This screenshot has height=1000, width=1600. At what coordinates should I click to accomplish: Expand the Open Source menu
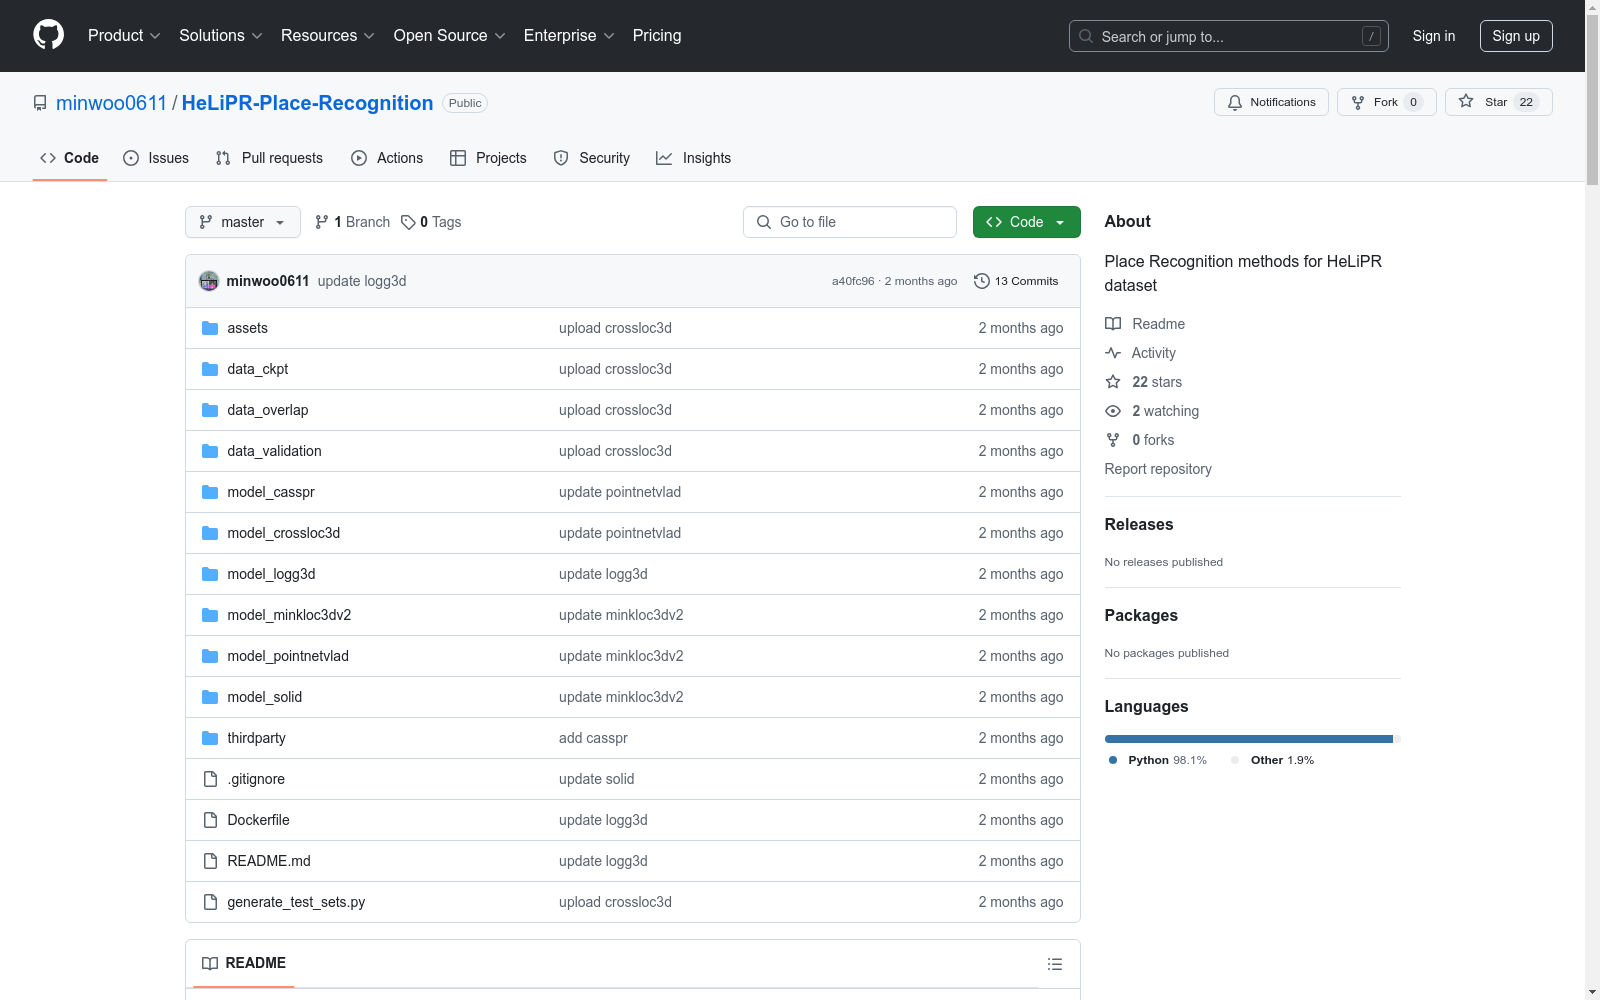tap(449, 36)
